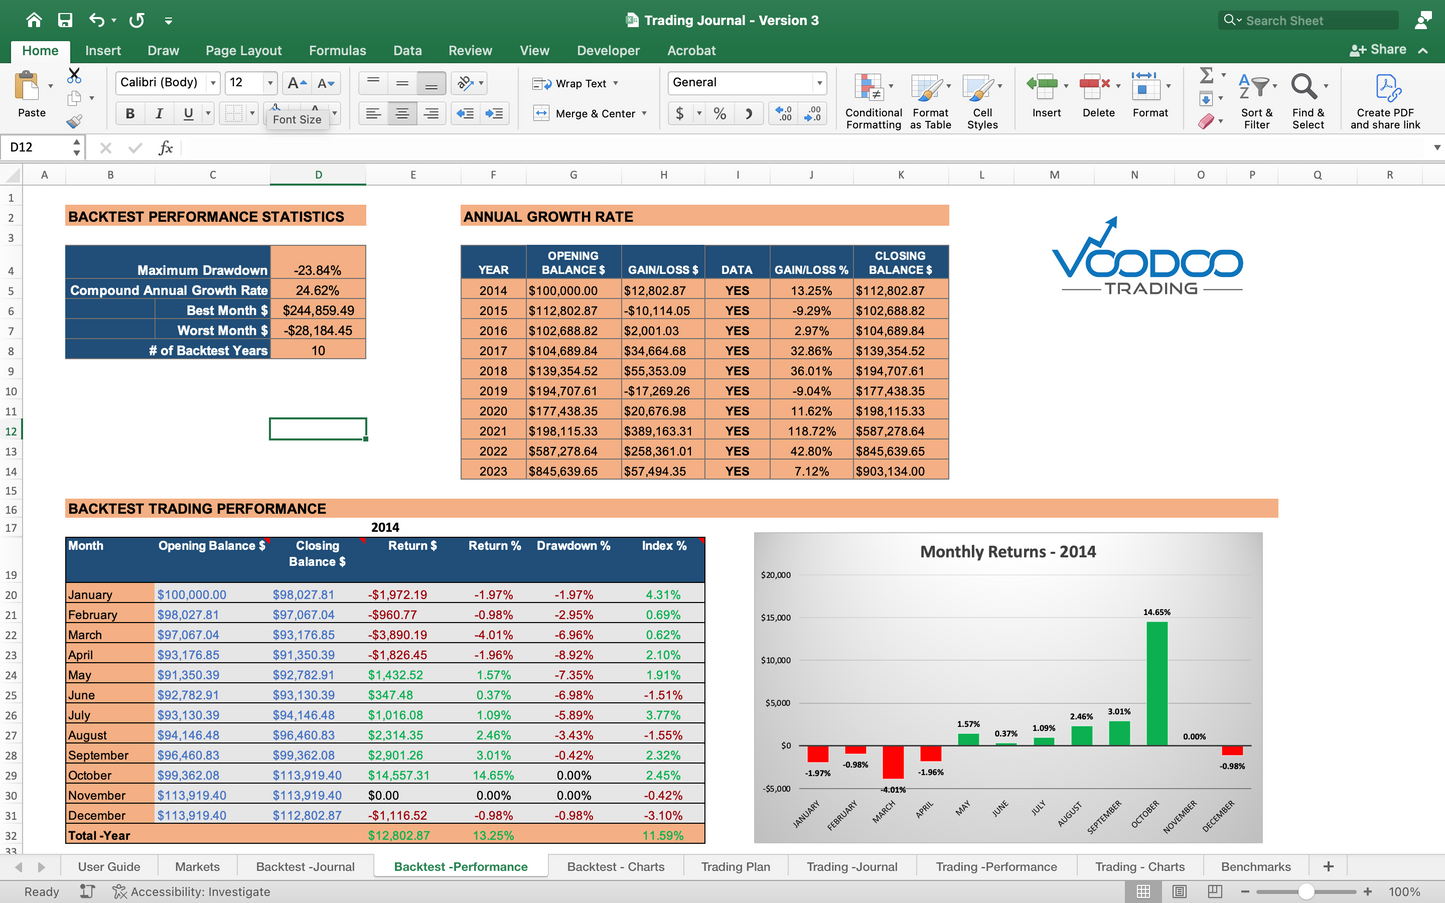Screen dimensions: 1445x903
Task: Expand the General number format dropdown
Action: [819, 83]
